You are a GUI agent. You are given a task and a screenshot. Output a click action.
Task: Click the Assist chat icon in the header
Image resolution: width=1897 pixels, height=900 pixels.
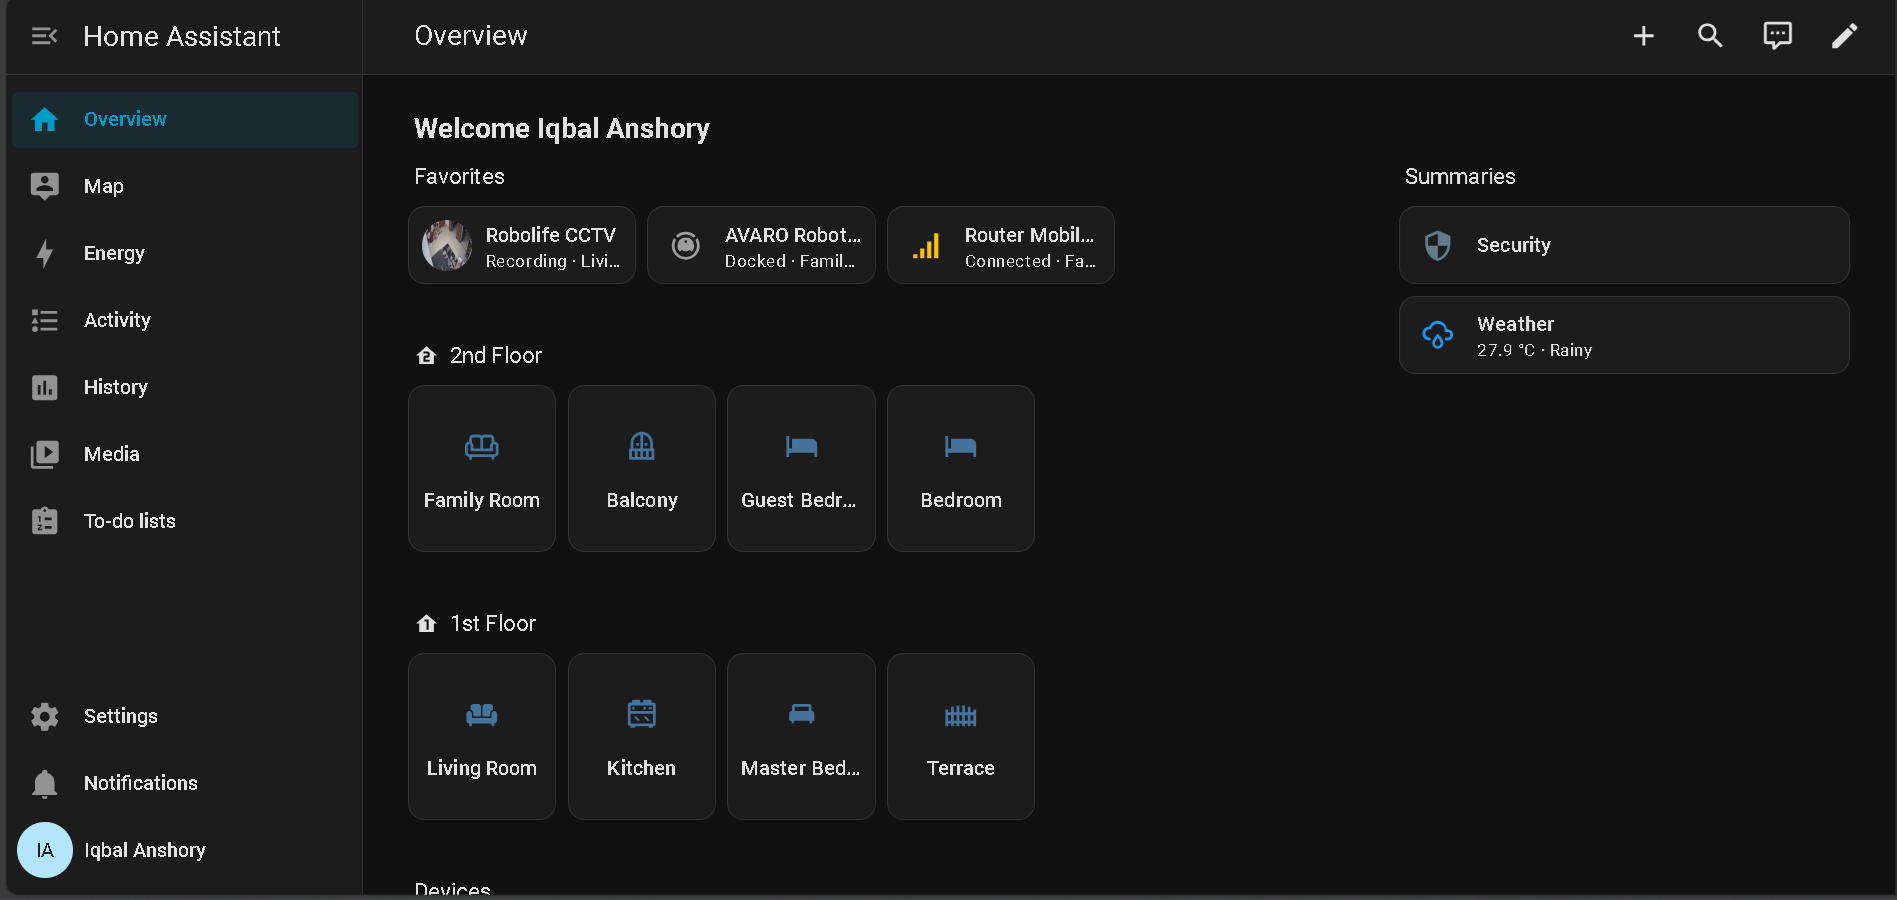point(1777,36)
